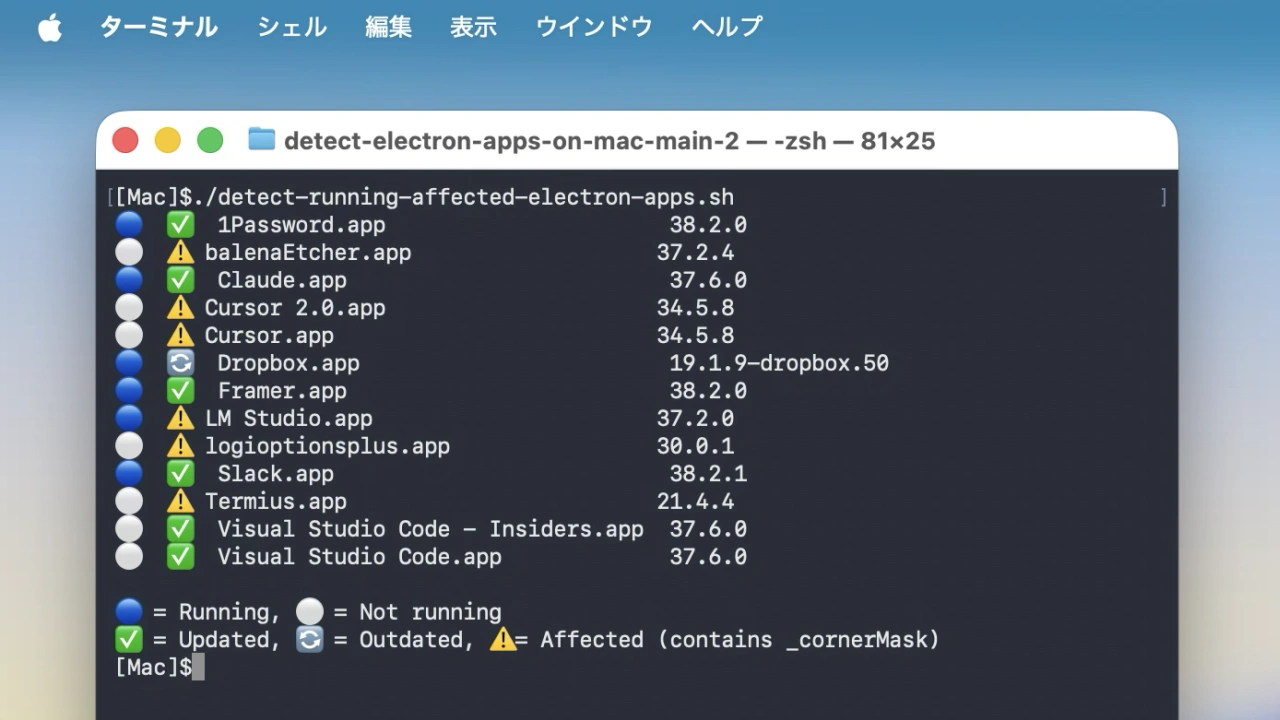The width and height of the screenshot is (1280, 720).
Task: Click the blue running indicator beside Claude.app
Action: pos(129,279)
